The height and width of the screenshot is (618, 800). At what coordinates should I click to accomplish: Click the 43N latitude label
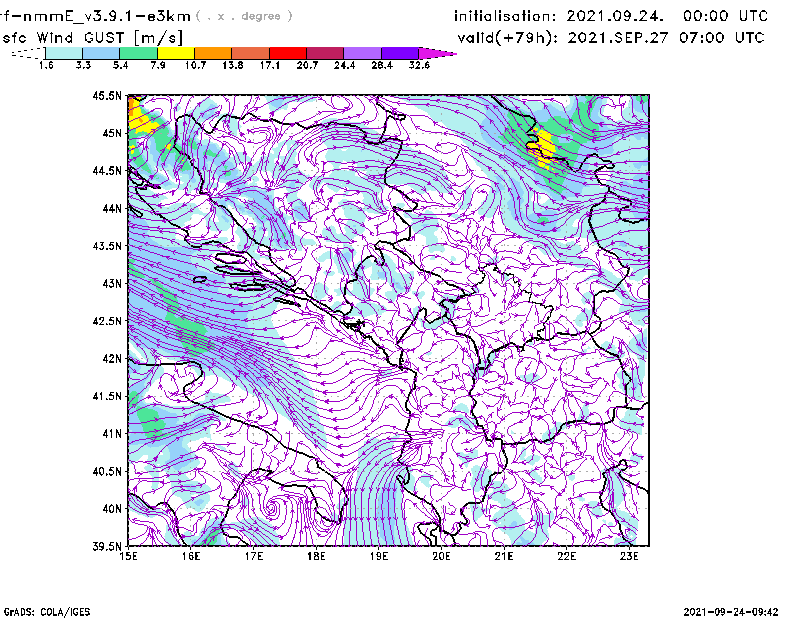(x=112, y=283)
